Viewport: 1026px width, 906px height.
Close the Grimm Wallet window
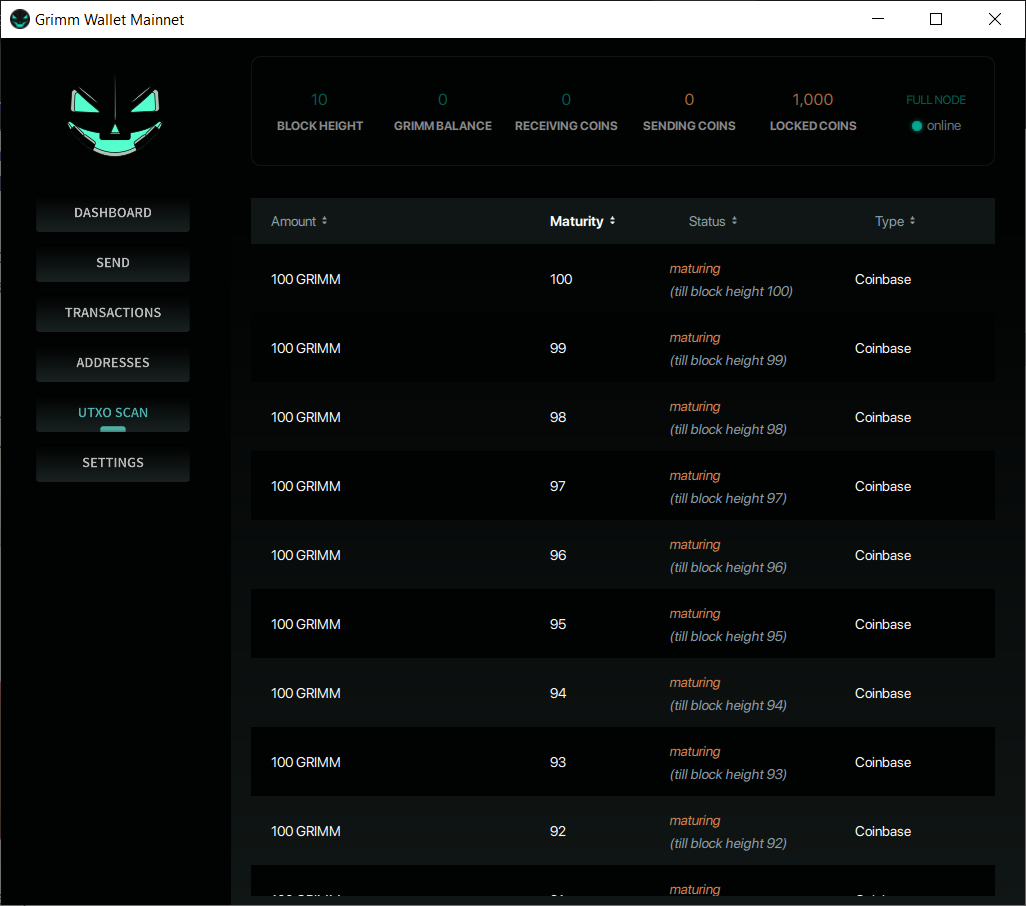(995, 19)
